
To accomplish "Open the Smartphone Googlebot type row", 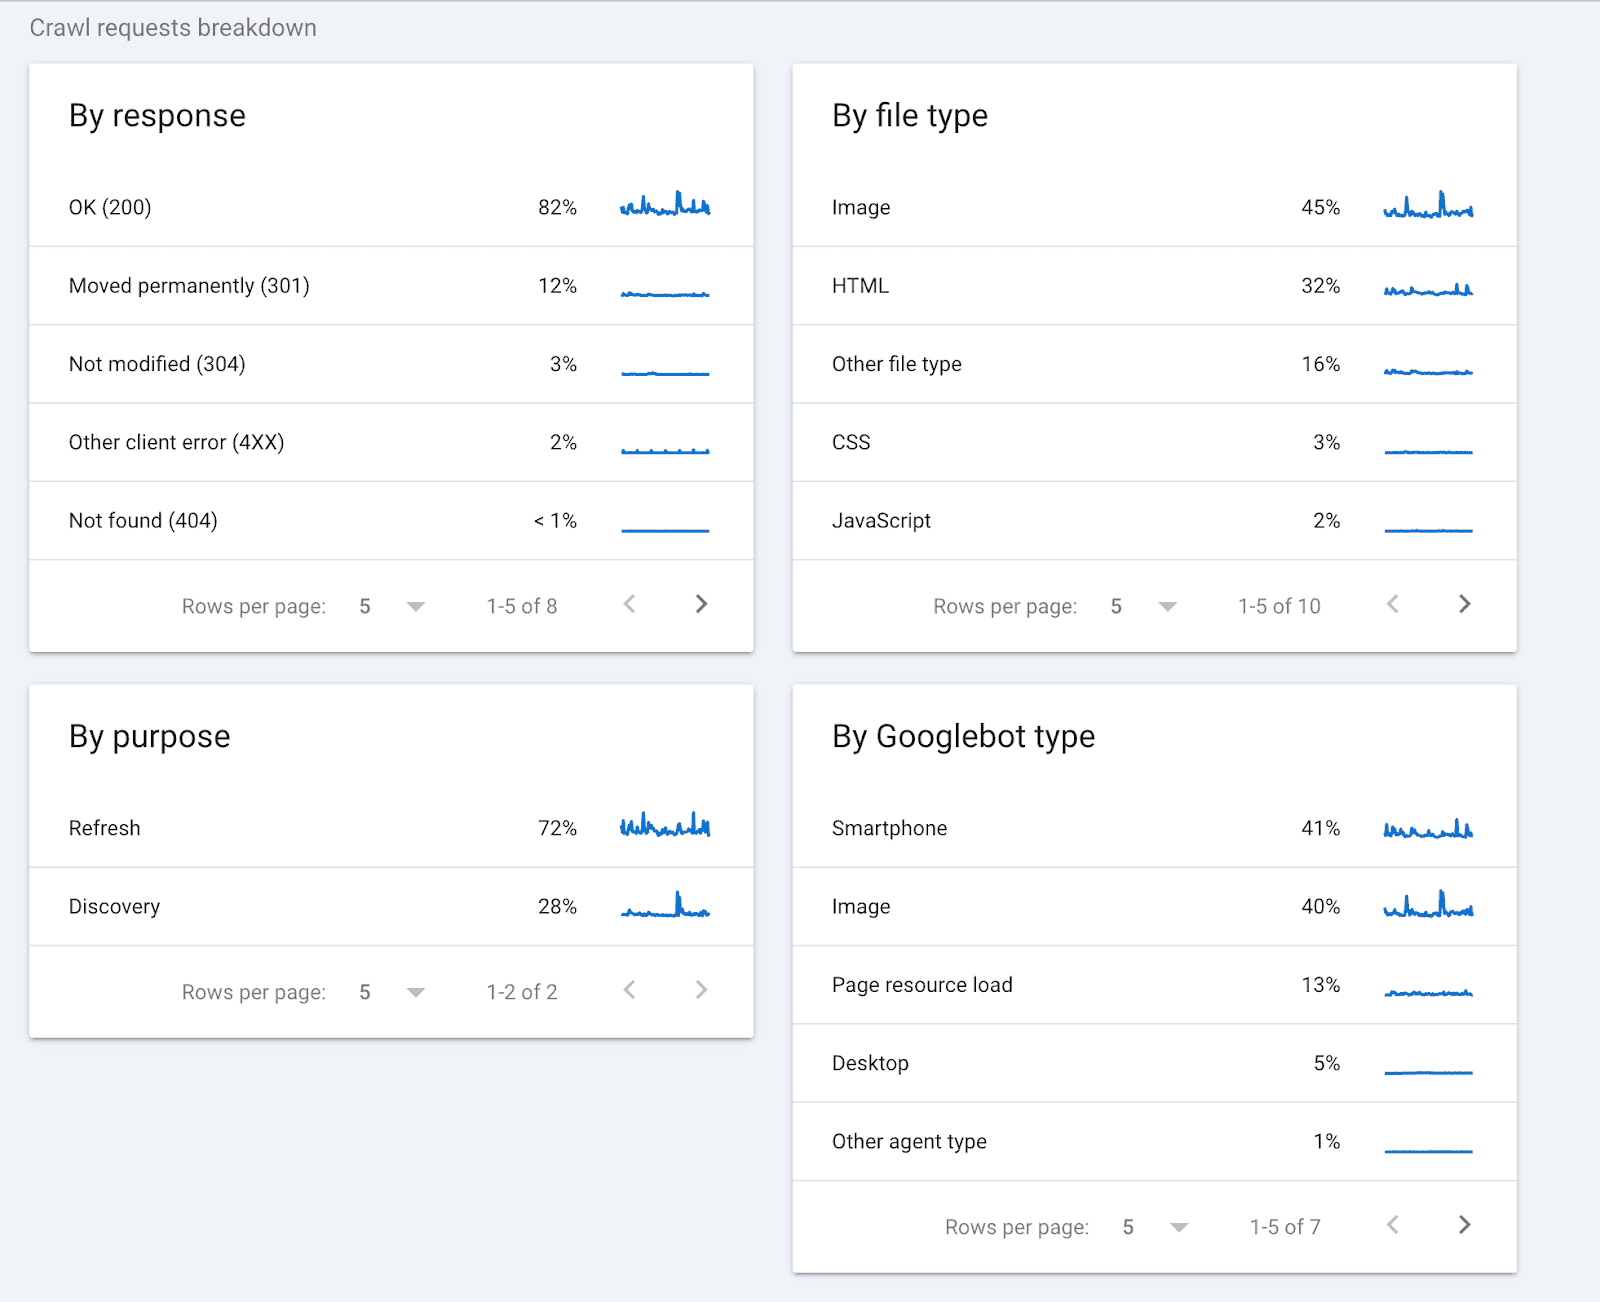I will tap(1153, 829).
